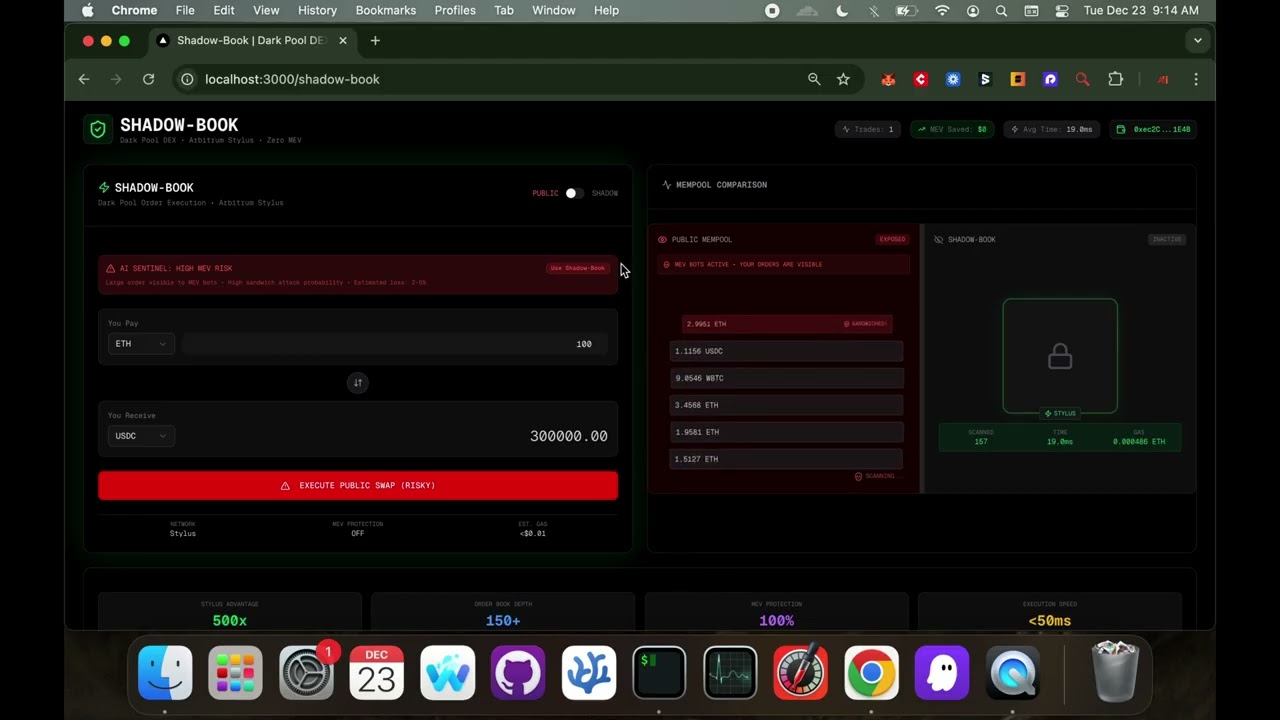Open the Extensions puzzle piece menu
The image size is (1280, 720).
pos(1116,79)
